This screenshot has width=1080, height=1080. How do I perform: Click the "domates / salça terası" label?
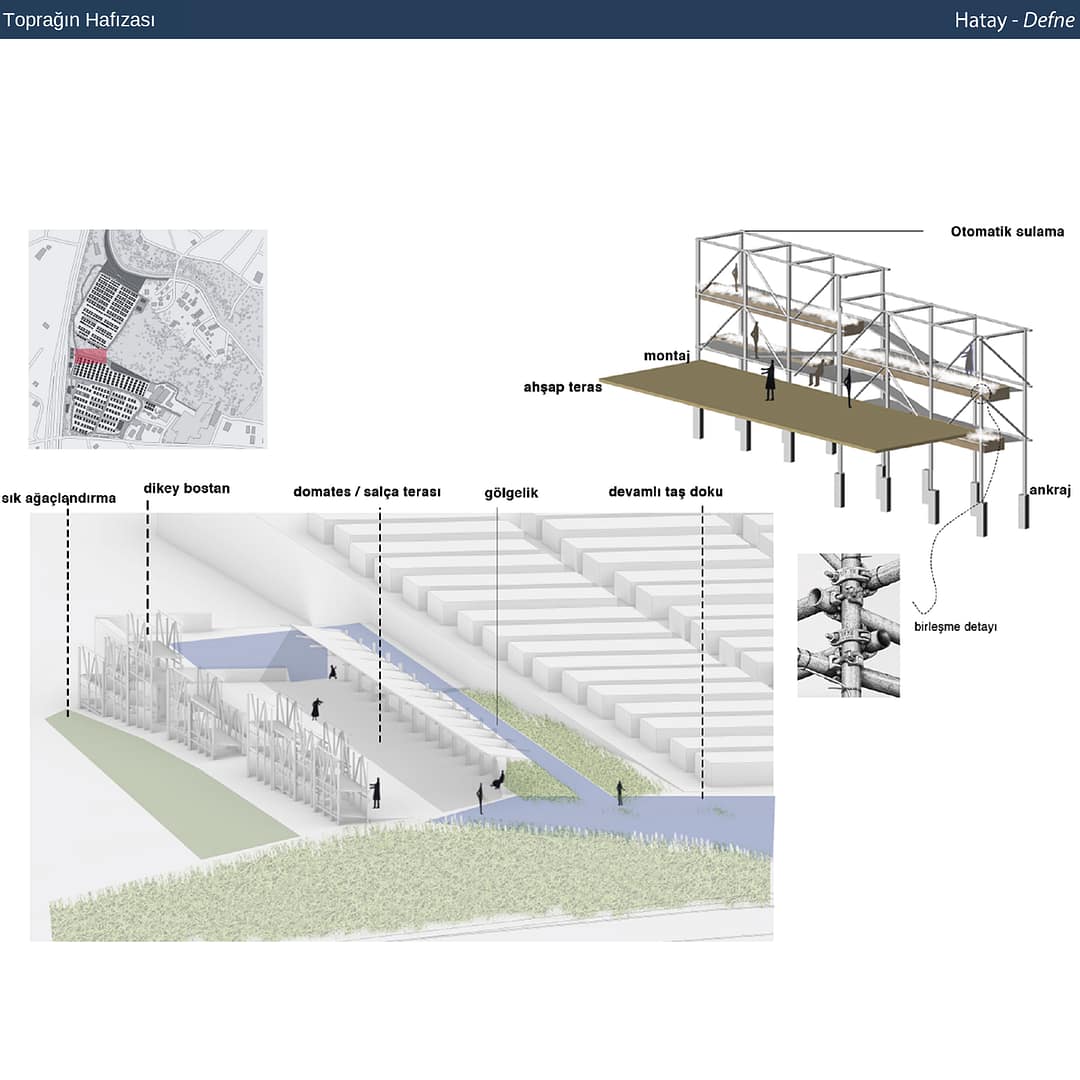[x=367, y=492]
